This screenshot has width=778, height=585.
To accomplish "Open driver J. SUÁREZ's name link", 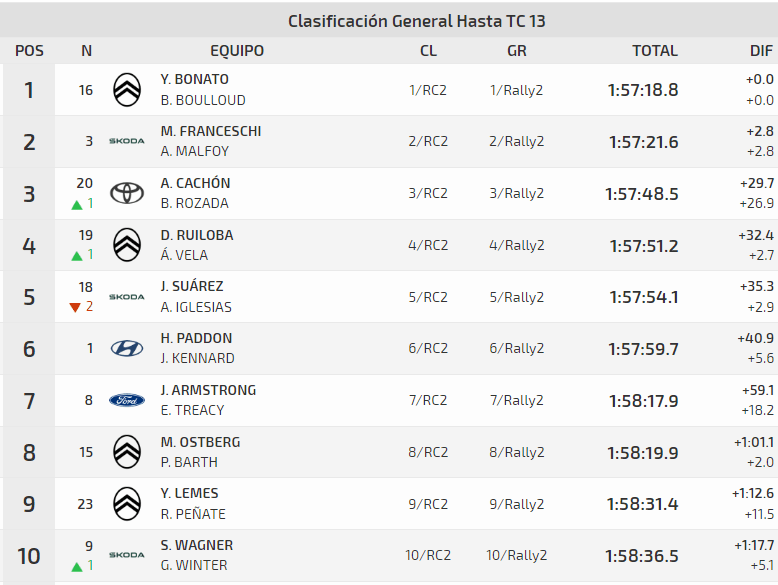I will [192, 287].
